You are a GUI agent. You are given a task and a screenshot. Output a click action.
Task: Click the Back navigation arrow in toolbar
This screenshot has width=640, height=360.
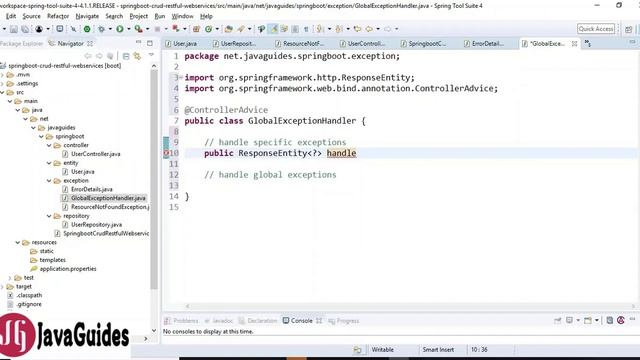point(369,29)
